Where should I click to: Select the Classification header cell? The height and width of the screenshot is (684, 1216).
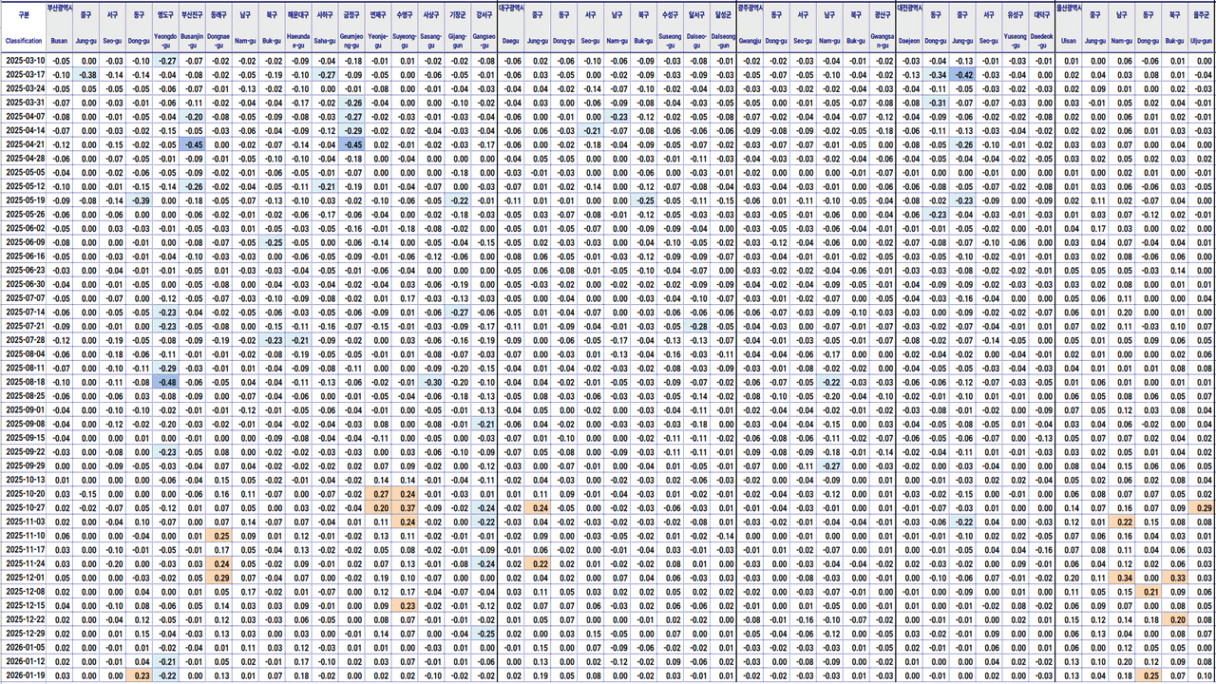click(x=24, y=41)
